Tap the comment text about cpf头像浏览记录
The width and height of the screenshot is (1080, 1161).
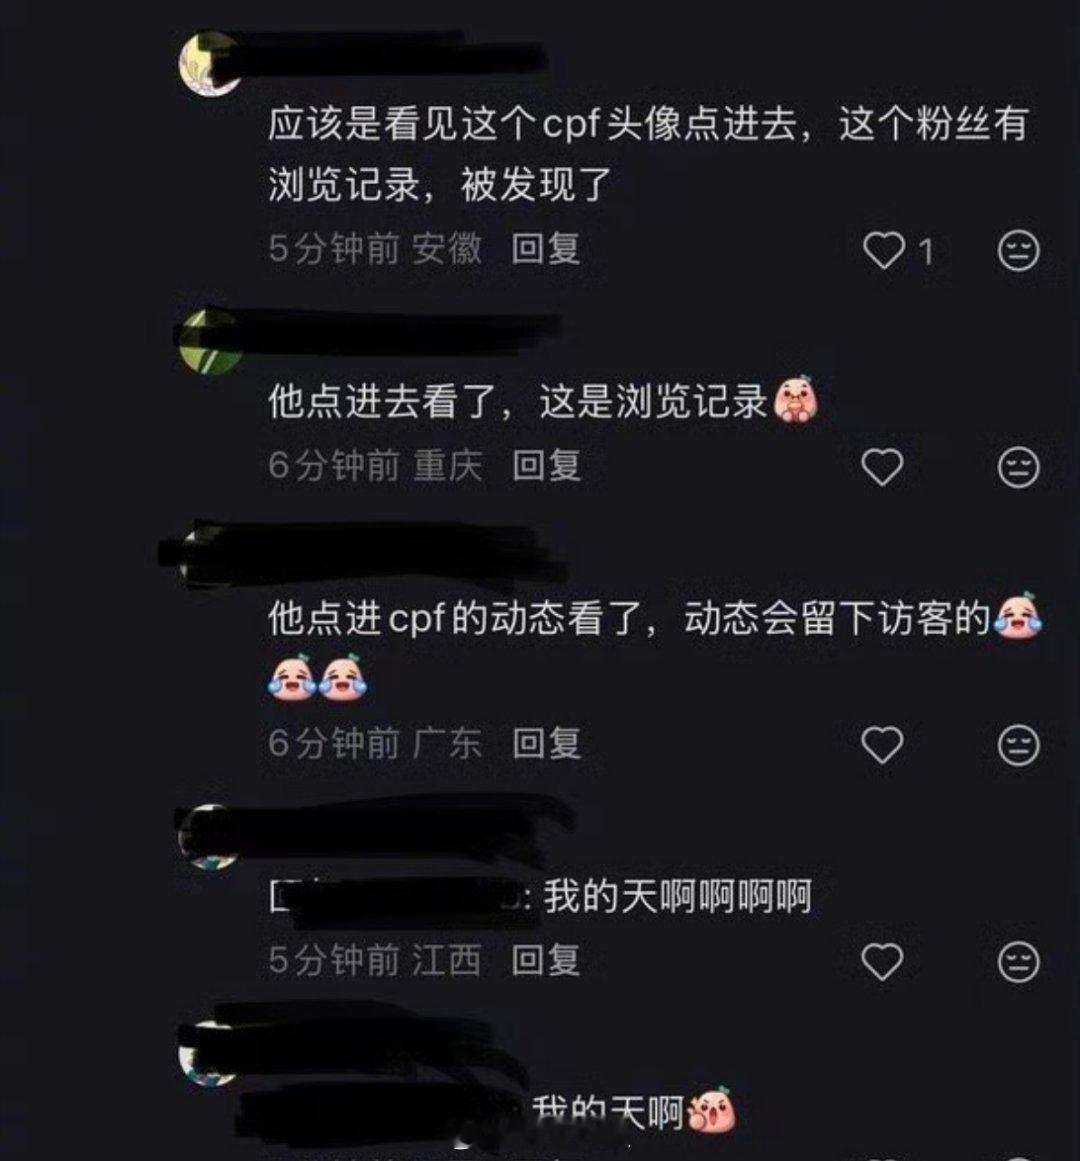tap(648, 153)
